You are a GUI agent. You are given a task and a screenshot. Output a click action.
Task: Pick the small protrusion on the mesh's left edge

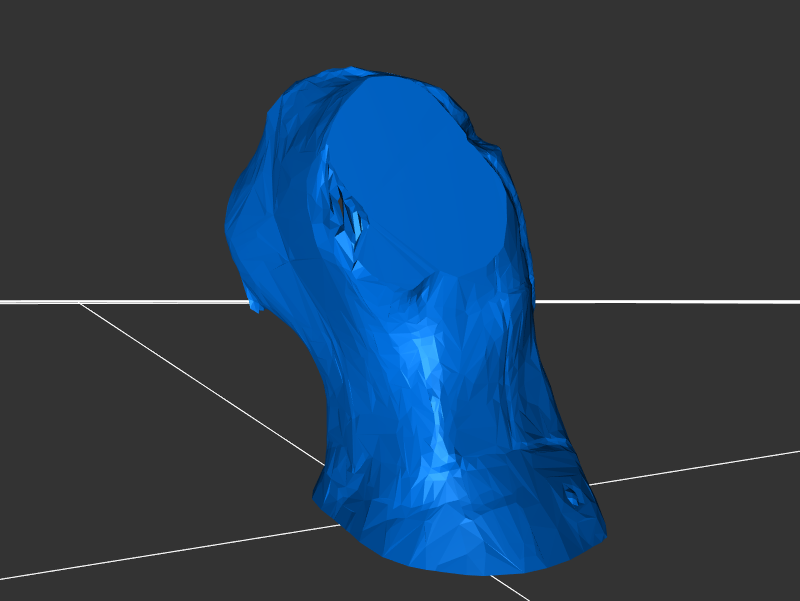pyautogui.click(x=255, y=305)
